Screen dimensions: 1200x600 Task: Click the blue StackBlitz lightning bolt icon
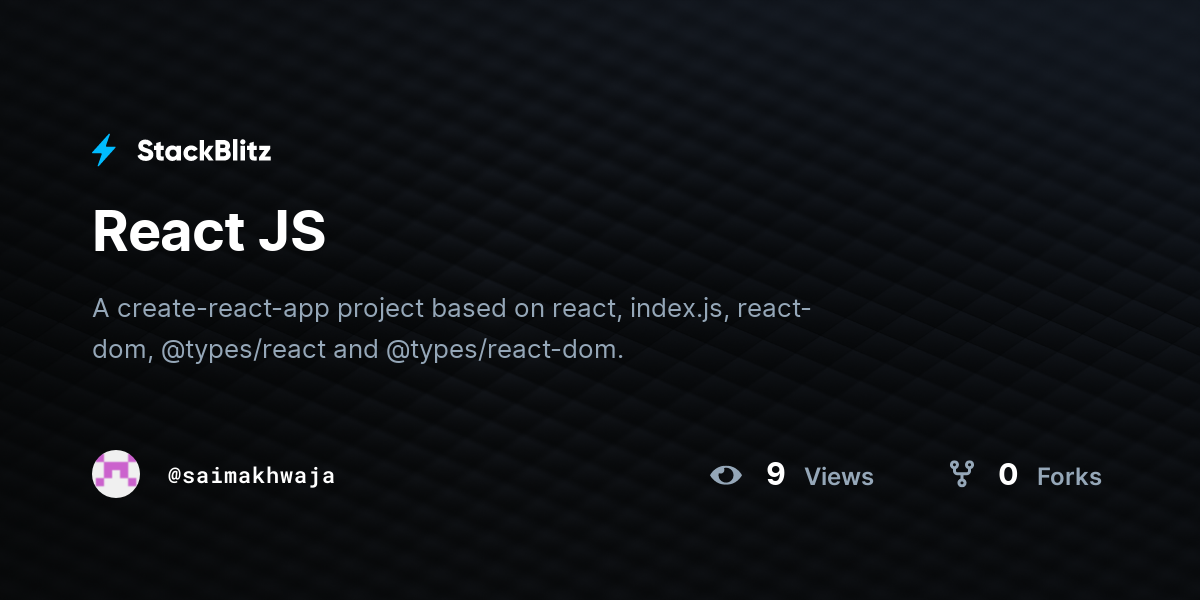tap(104, 150)
